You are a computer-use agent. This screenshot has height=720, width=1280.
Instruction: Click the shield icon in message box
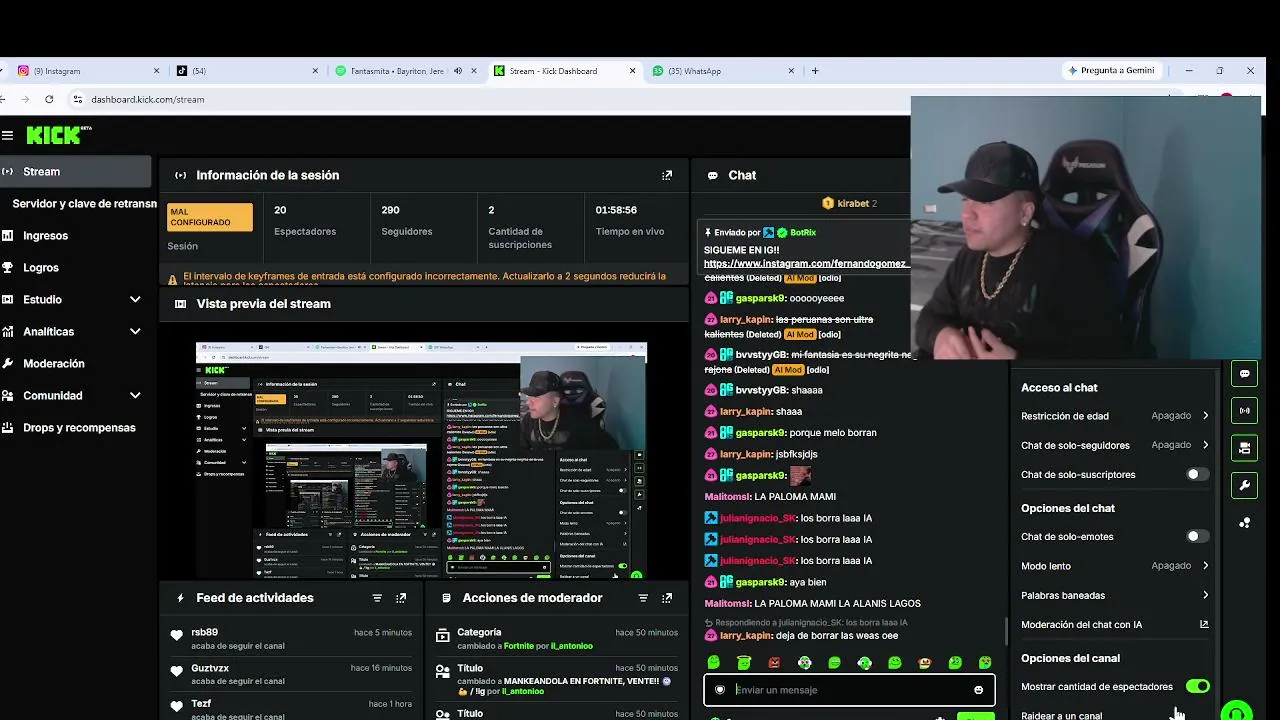(720, 690)
